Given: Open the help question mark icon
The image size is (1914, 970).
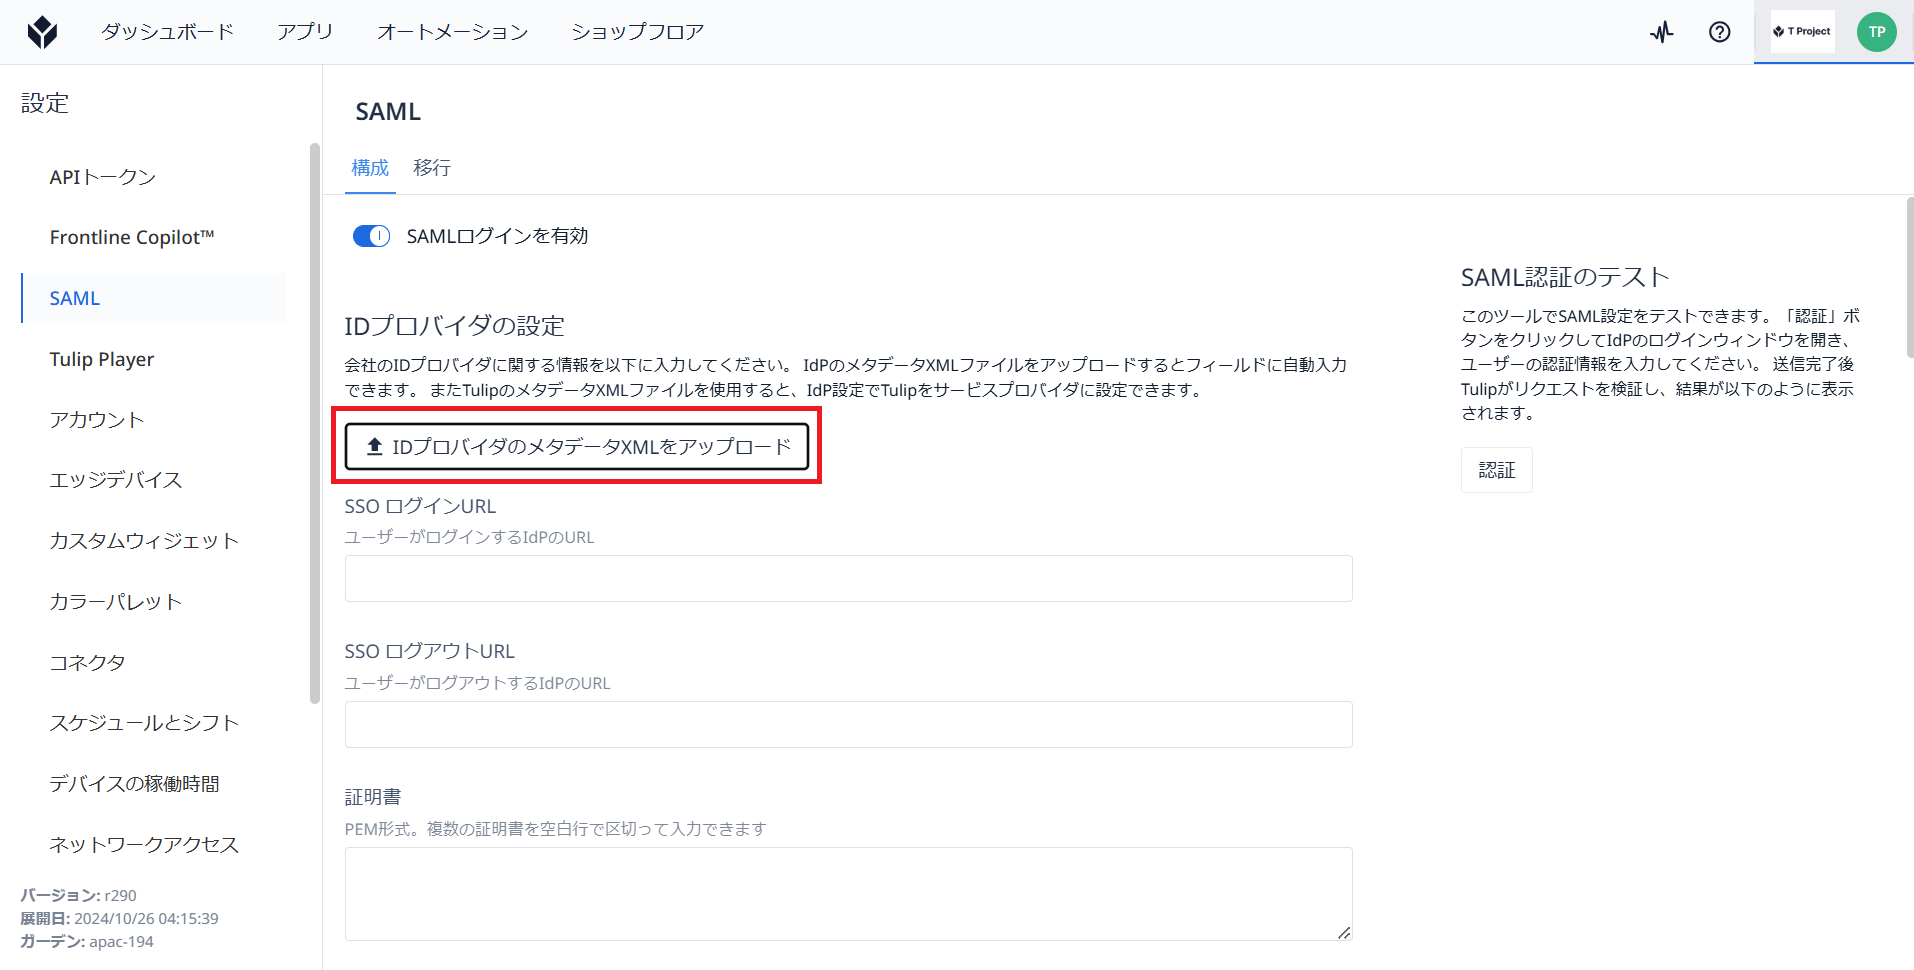Looking at the screenshot, I should click(x=1719, y=32).
